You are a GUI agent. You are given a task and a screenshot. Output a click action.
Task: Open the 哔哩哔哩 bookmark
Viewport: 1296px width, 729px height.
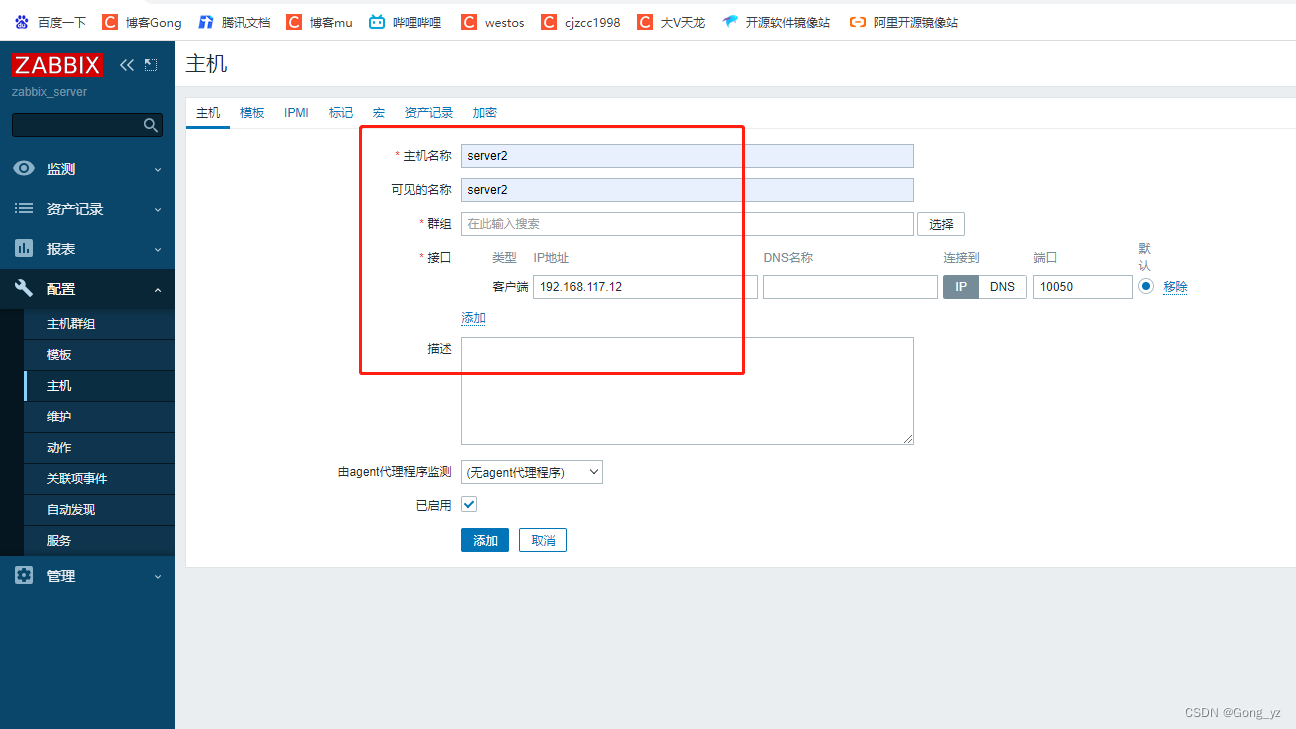click(x=405, y=22)
